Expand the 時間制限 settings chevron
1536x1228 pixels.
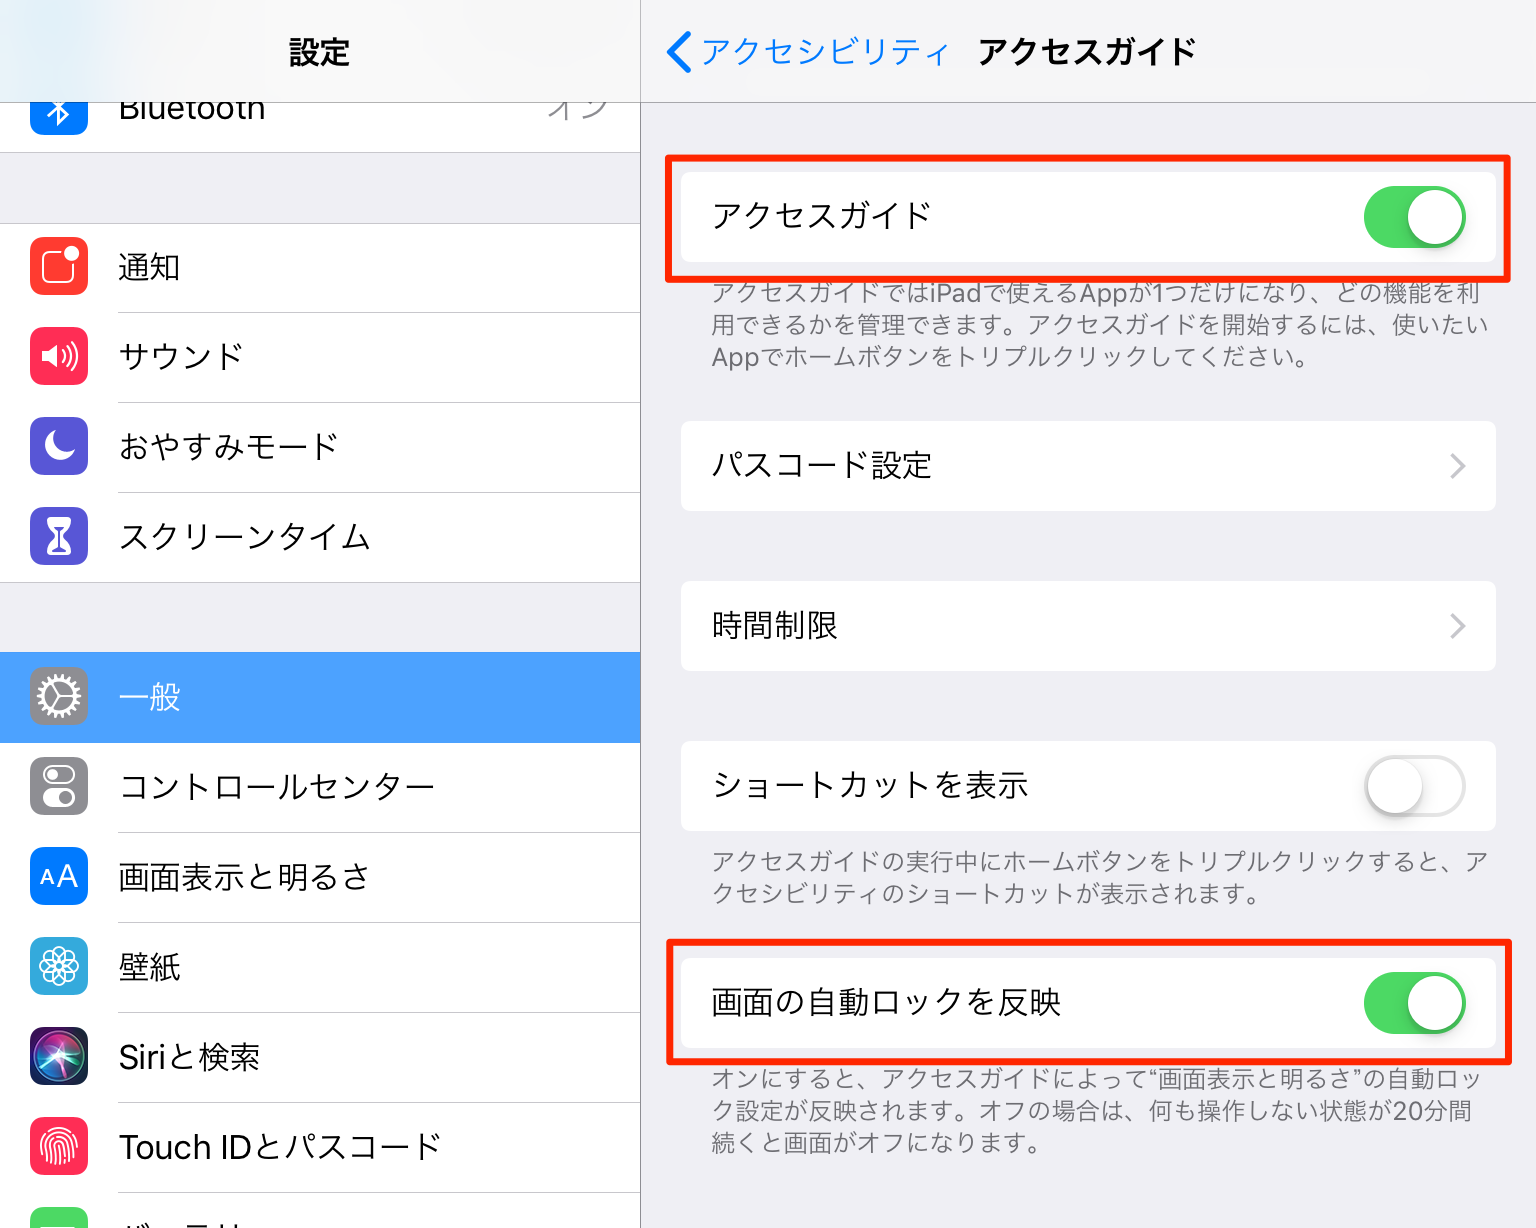[x=1457, y=626]
